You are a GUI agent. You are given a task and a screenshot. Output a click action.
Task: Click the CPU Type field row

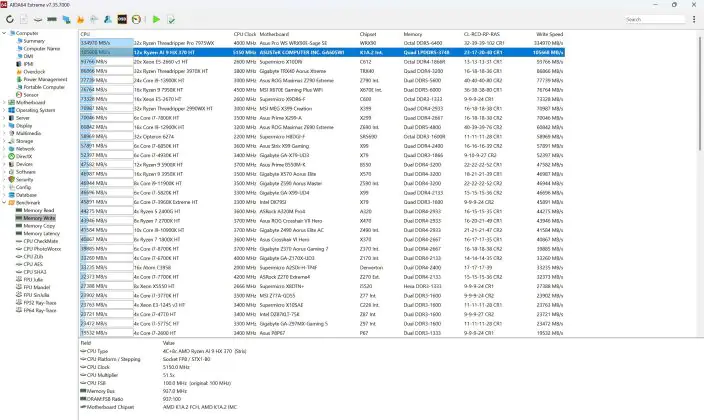[163, 351]
